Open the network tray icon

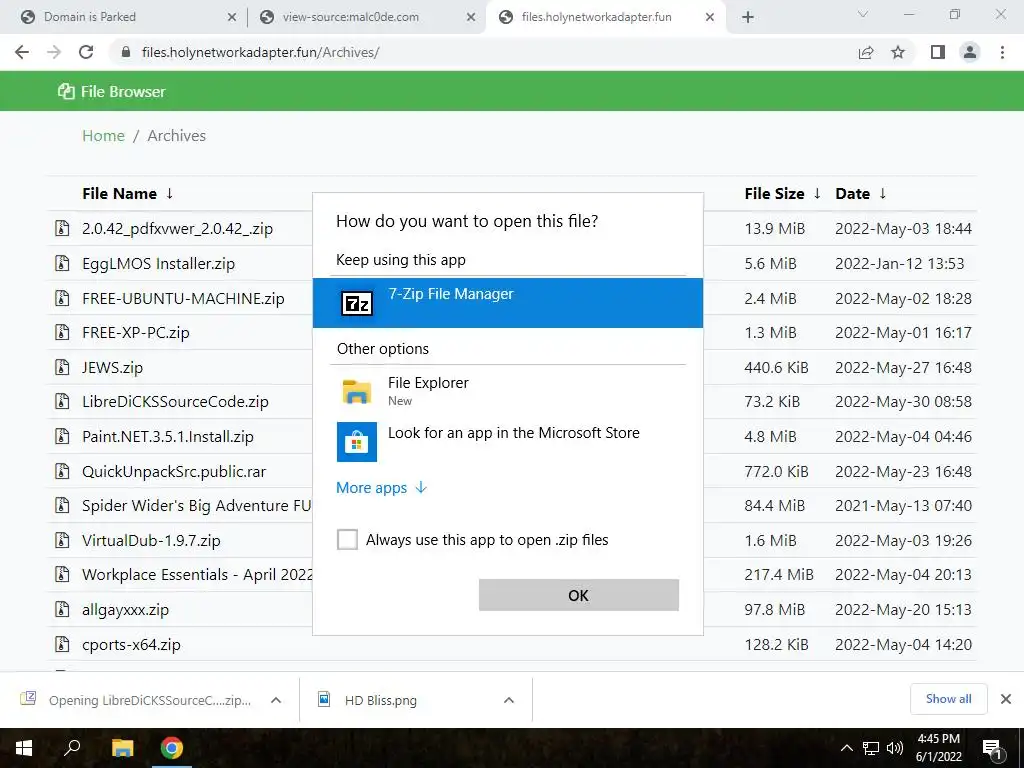tap(871, 748)
